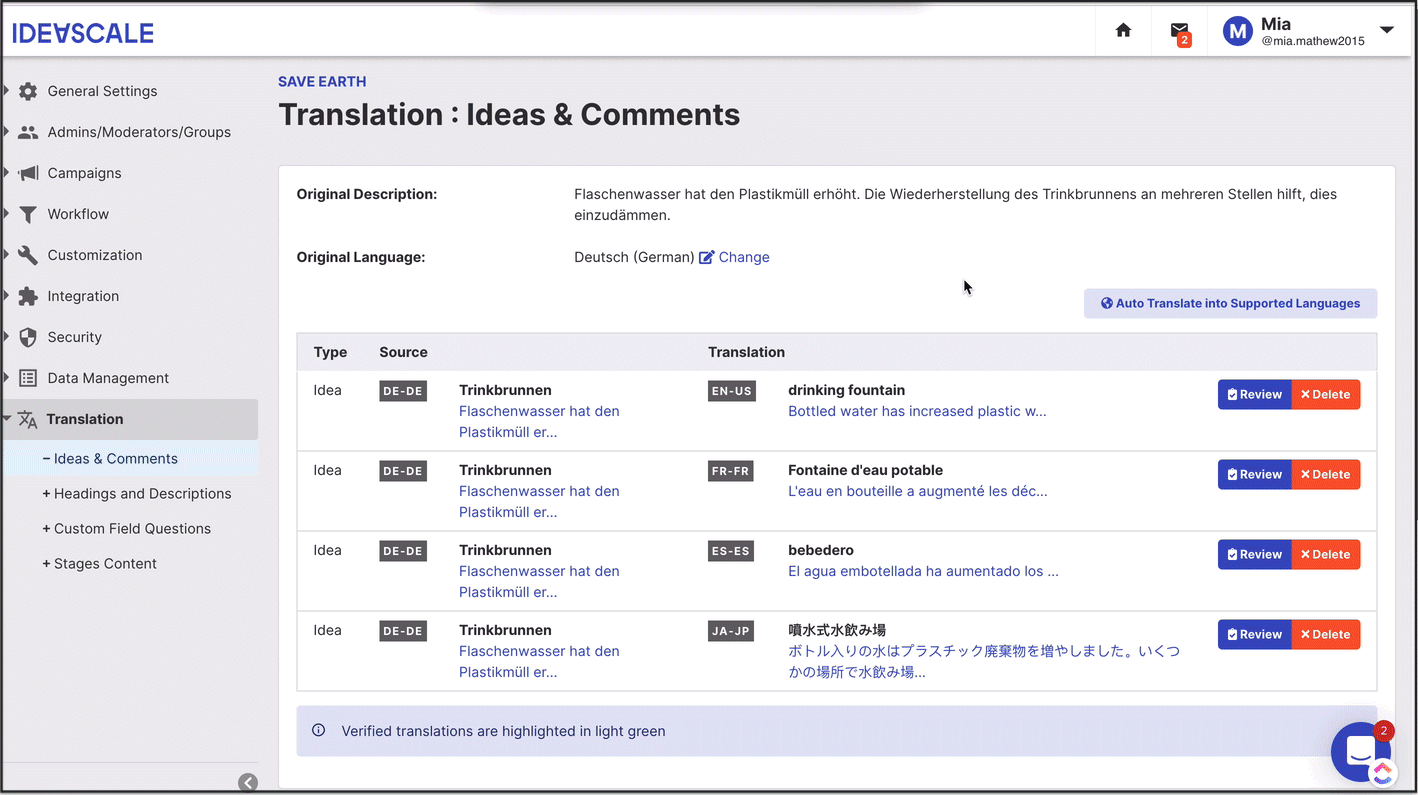Open Custom Field Questions submenu
The width and height of the screenshot is (1418, 795).
127,528
